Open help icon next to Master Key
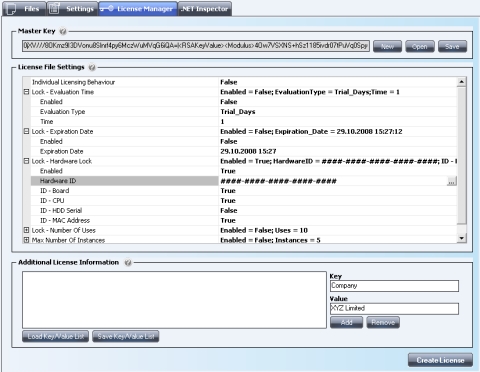 pyautogui.click(x=63, y=31)
